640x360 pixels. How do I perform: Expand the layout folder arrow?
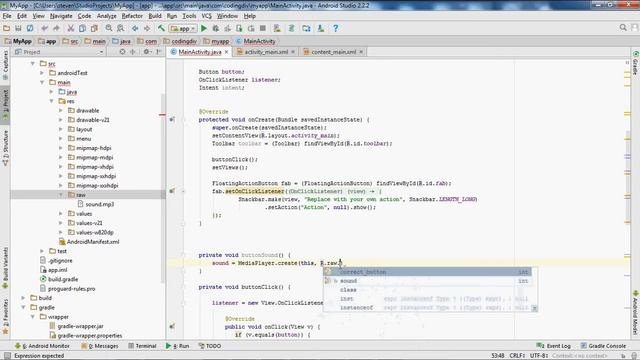[61, 129]
